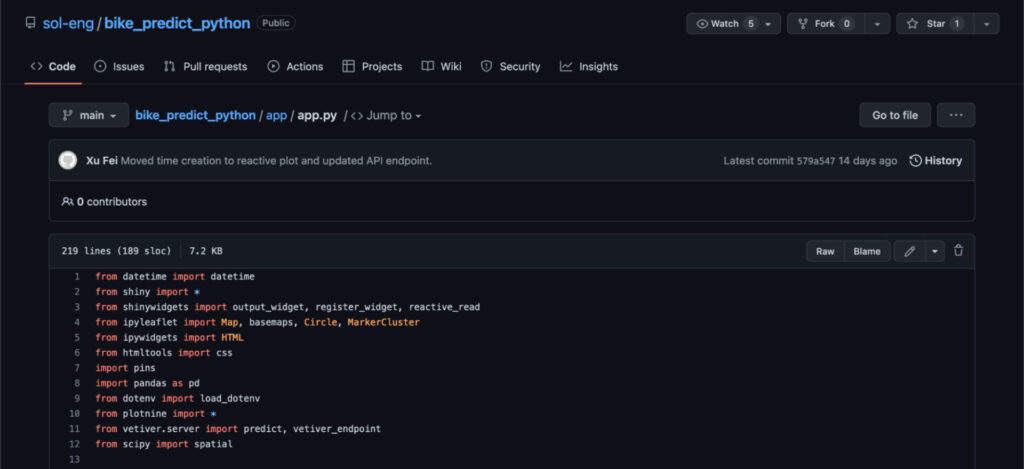Click the 'from htmltools import css' line

point(164,353)
